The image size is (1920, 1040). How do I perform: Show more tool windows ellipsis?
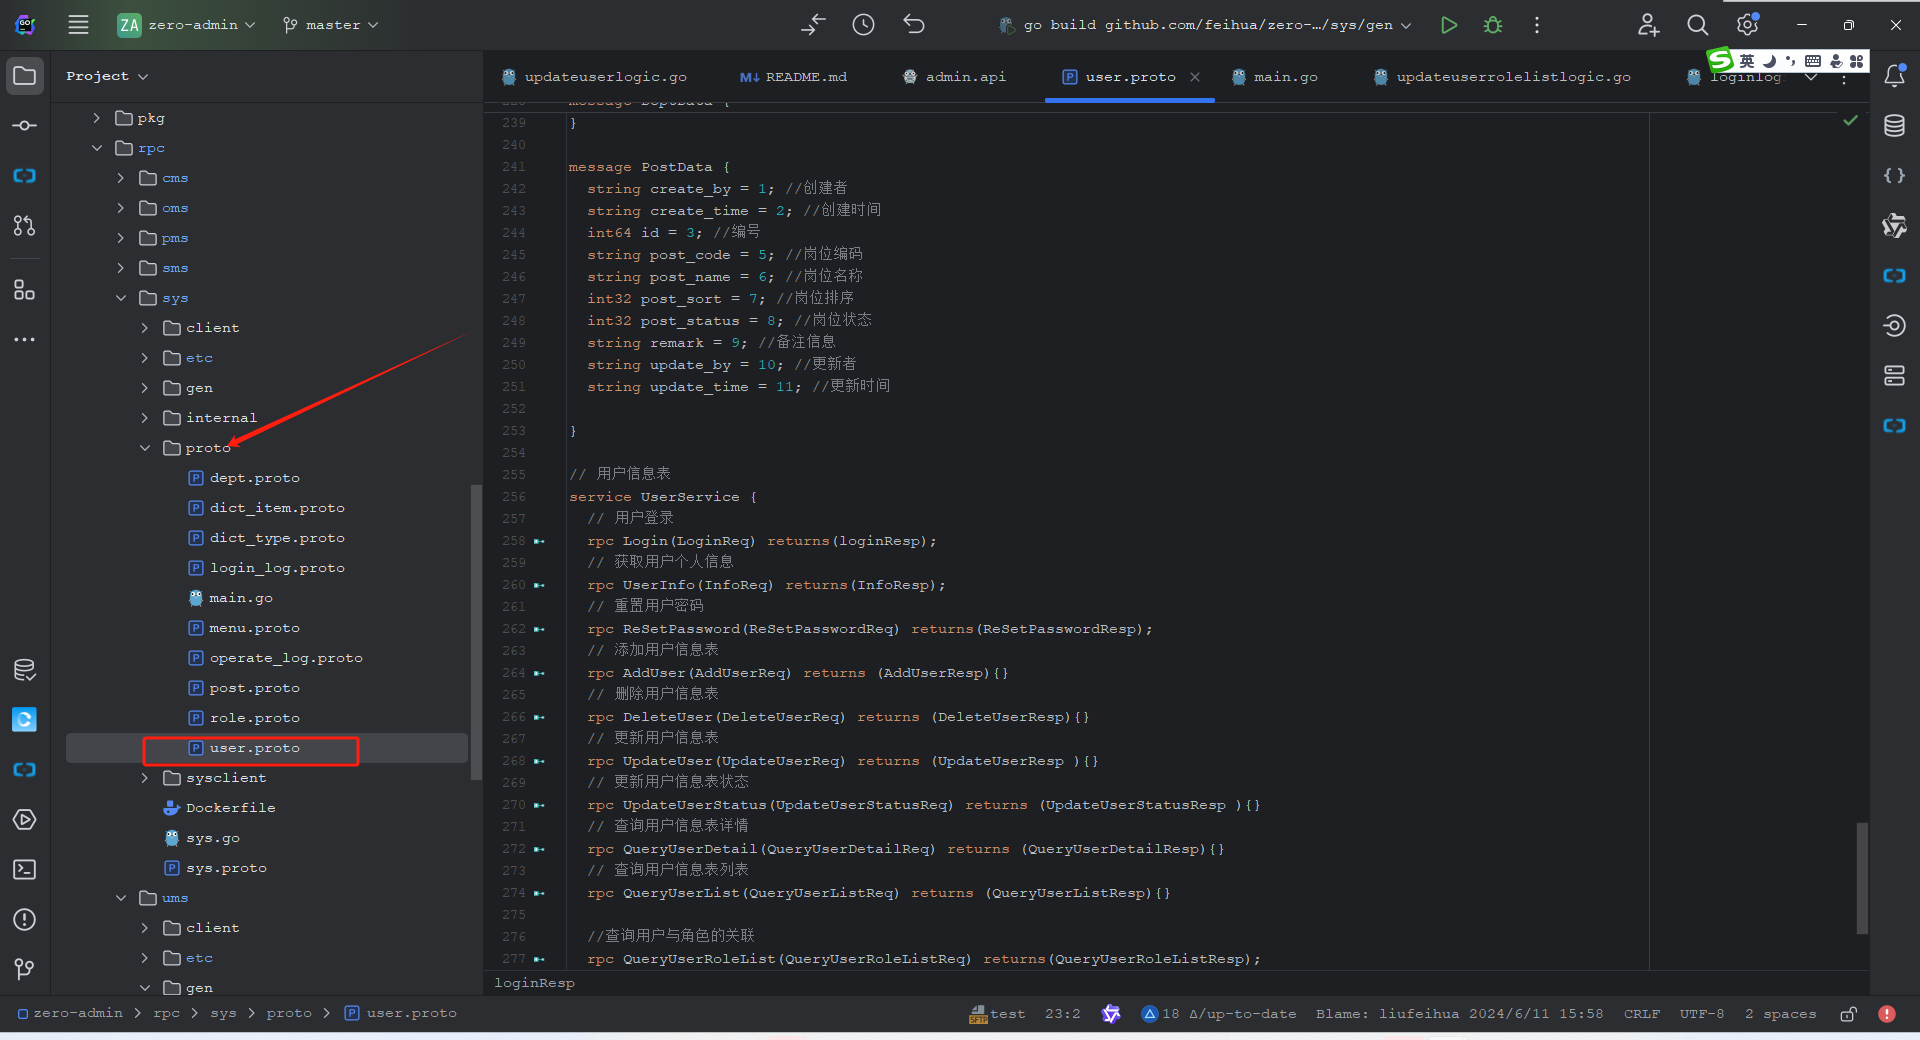(25, 340)
